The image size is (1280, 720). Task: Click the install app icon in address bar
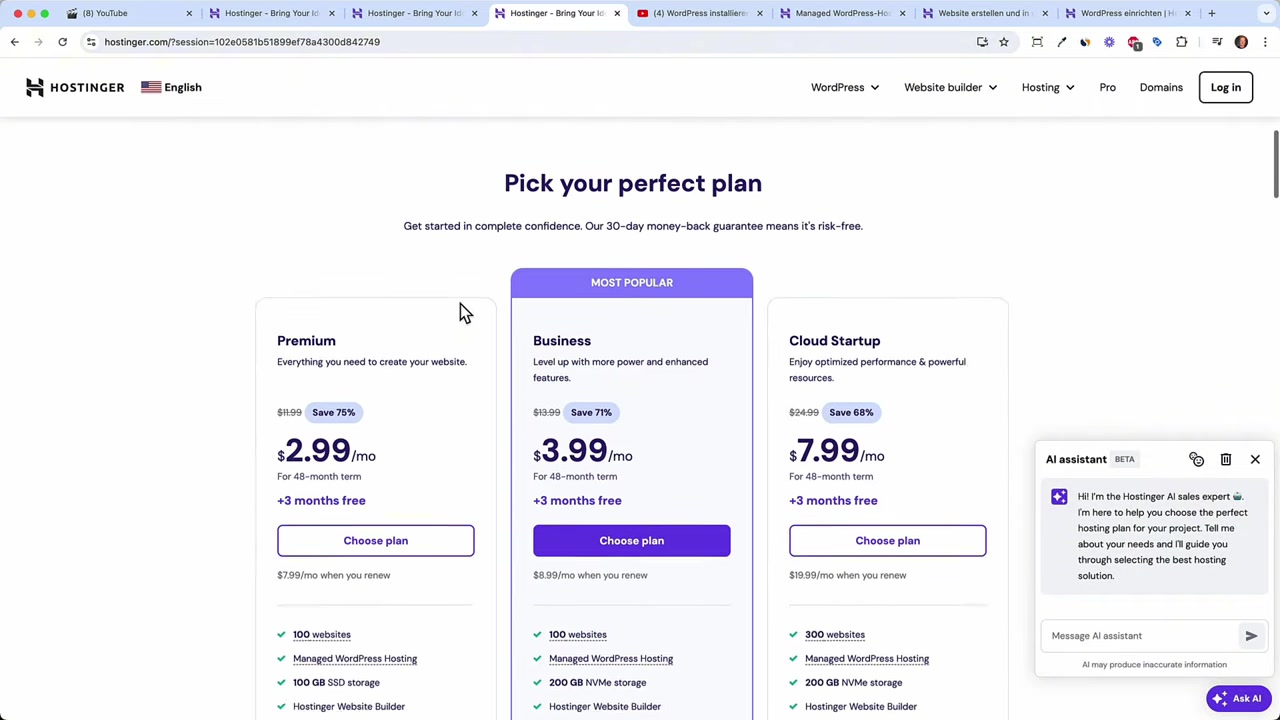(982, 42)
